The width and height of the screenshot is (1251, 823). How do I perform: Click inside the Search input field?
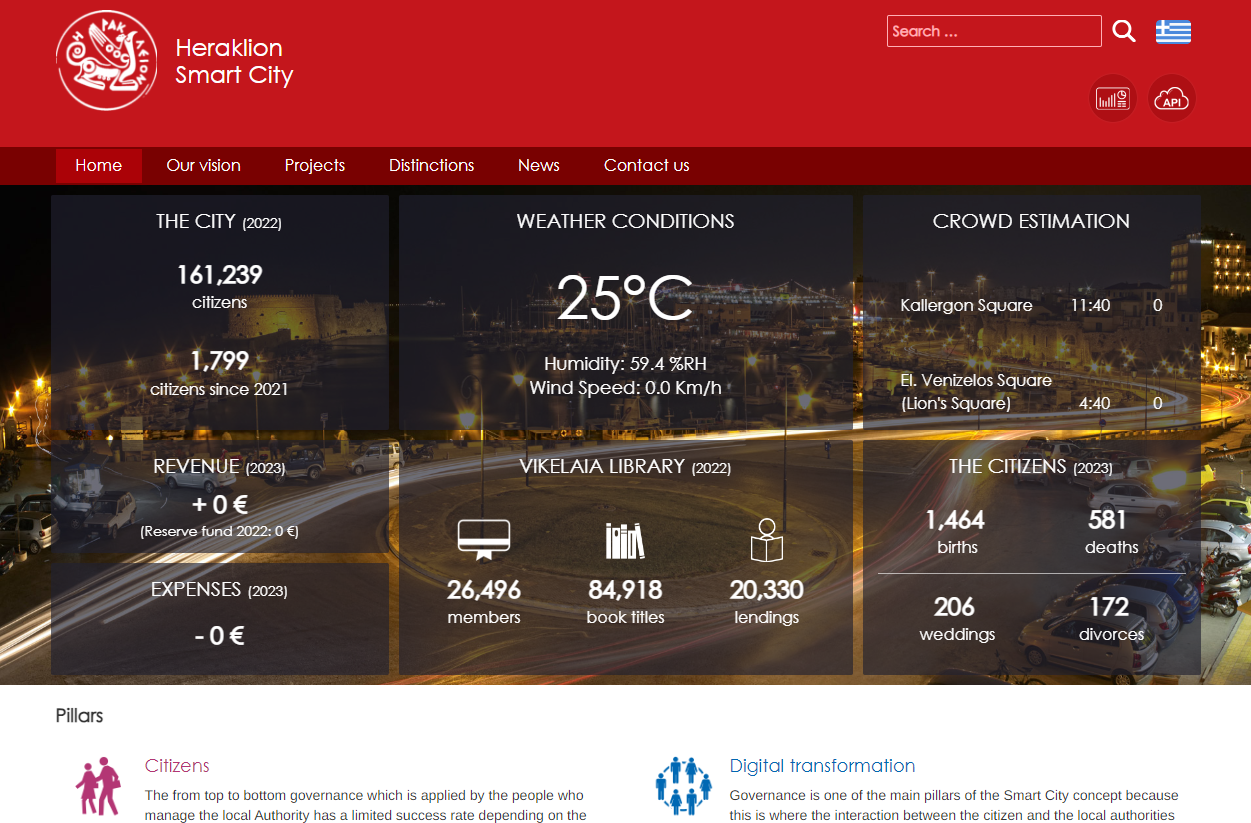pos(993,31)
